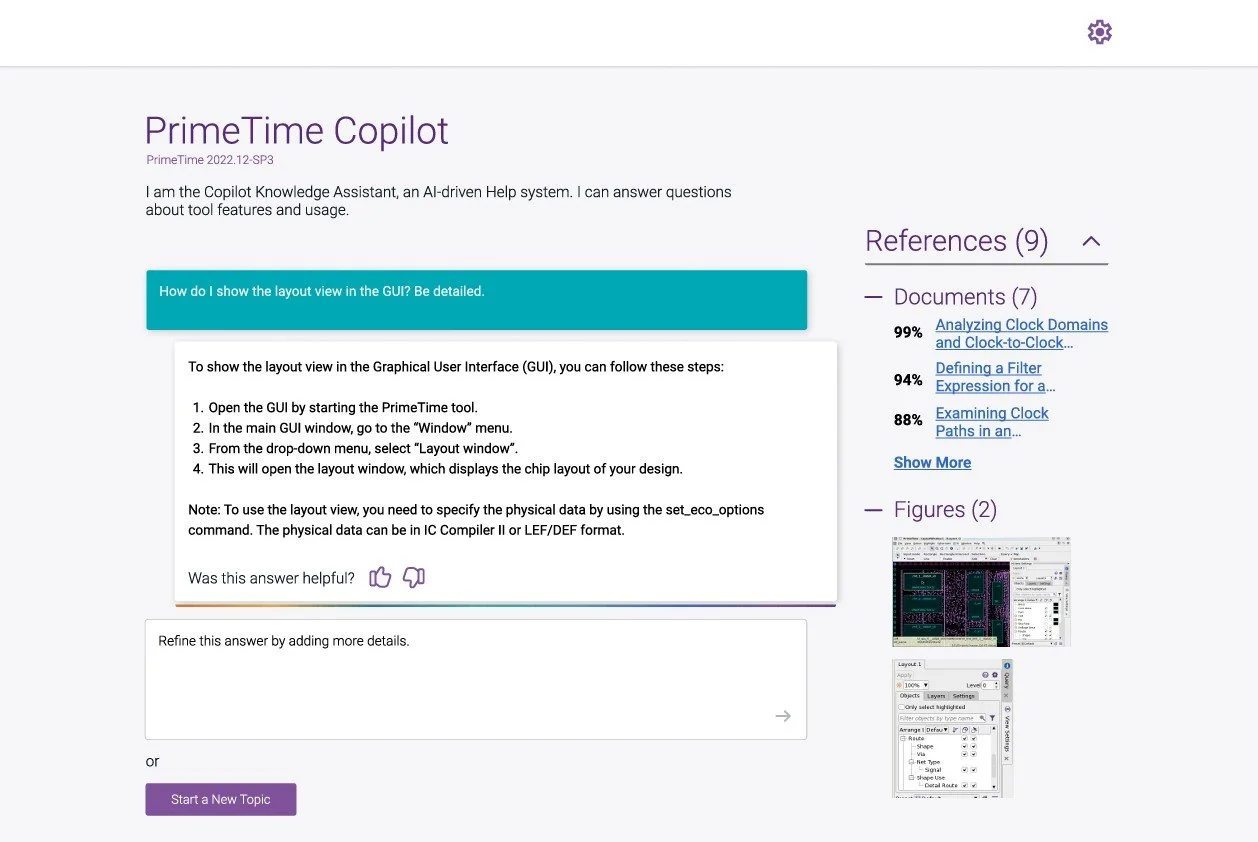Select the PrimeTime Copilot heading
The image size is (1258, 842).
(297, 131)
